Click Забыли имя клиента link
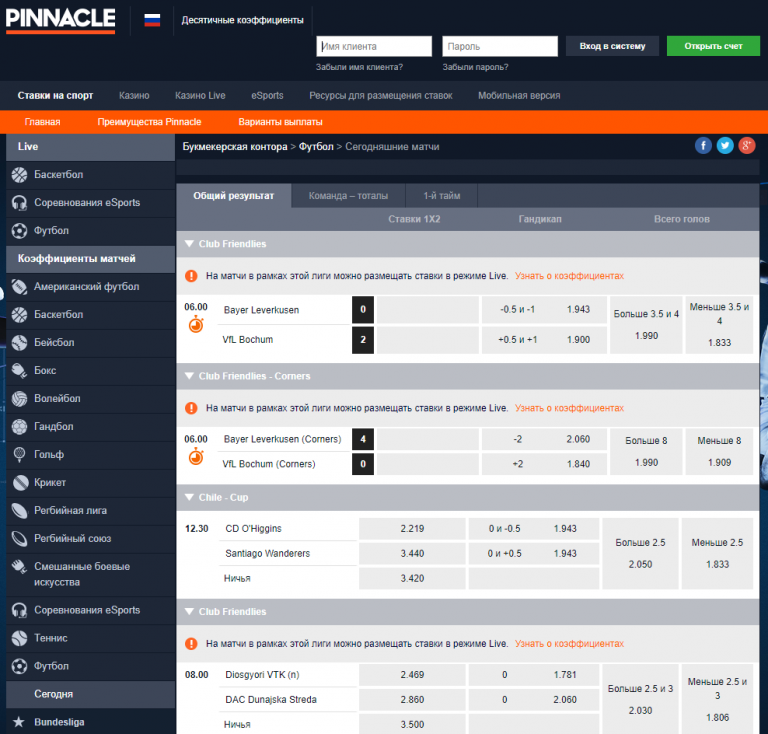This screenshot has width=768, height=734. 360,67
